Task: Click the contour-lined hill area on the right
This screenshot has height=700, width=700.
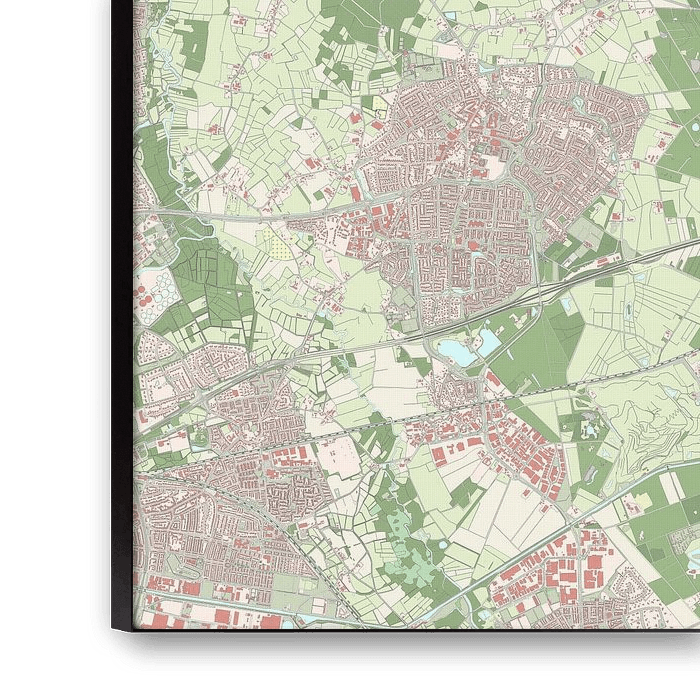Action: (640, 420)
